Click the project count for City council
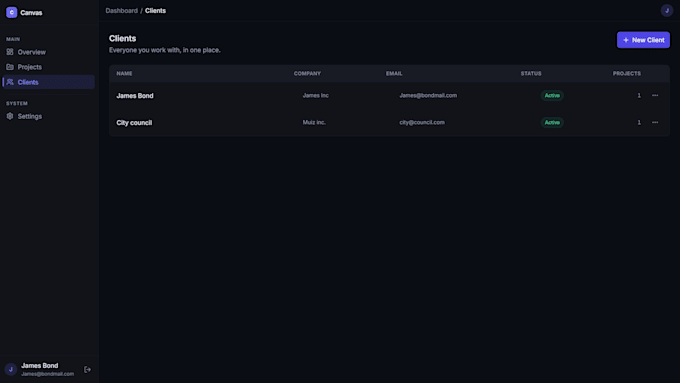This screenshot has width=680, height=383. click(639, 122)
